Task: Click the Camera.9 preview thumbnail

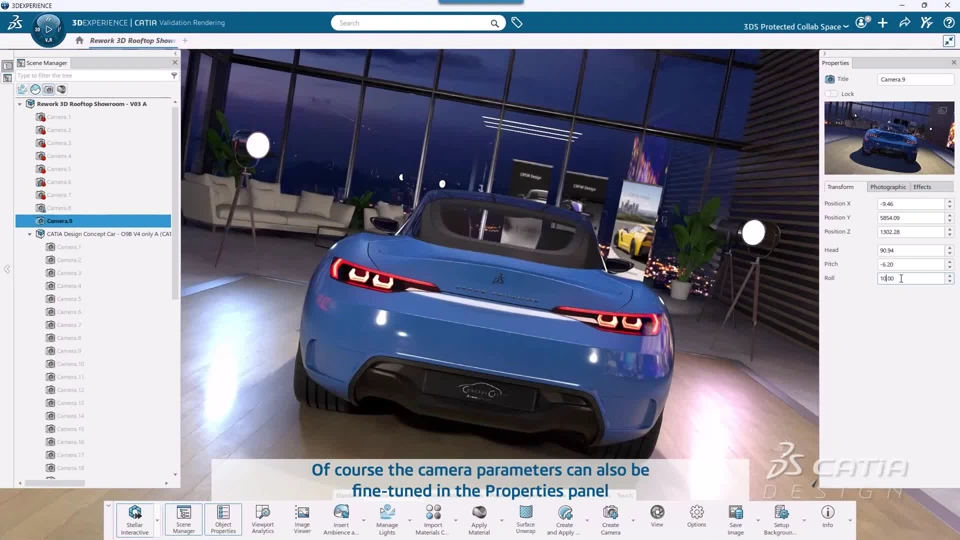Action: 889,138
